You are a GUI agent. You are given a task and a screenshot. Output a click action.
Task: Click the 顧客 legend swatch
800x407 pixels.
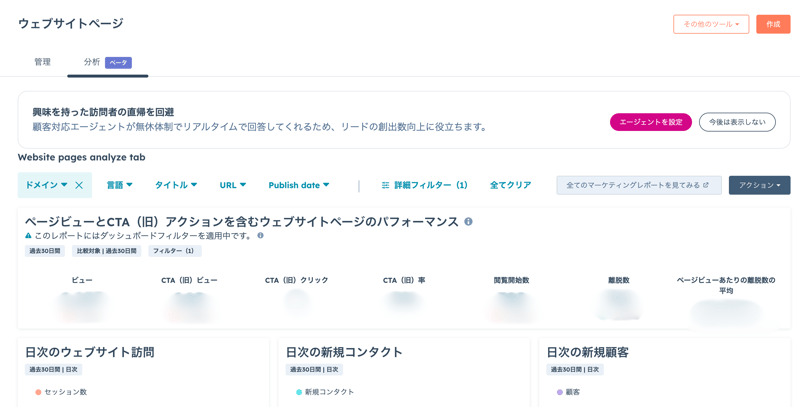[560, 392]
